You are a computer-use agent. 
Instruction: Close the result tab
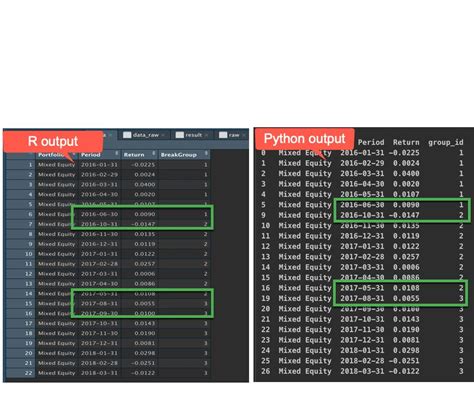207,135
